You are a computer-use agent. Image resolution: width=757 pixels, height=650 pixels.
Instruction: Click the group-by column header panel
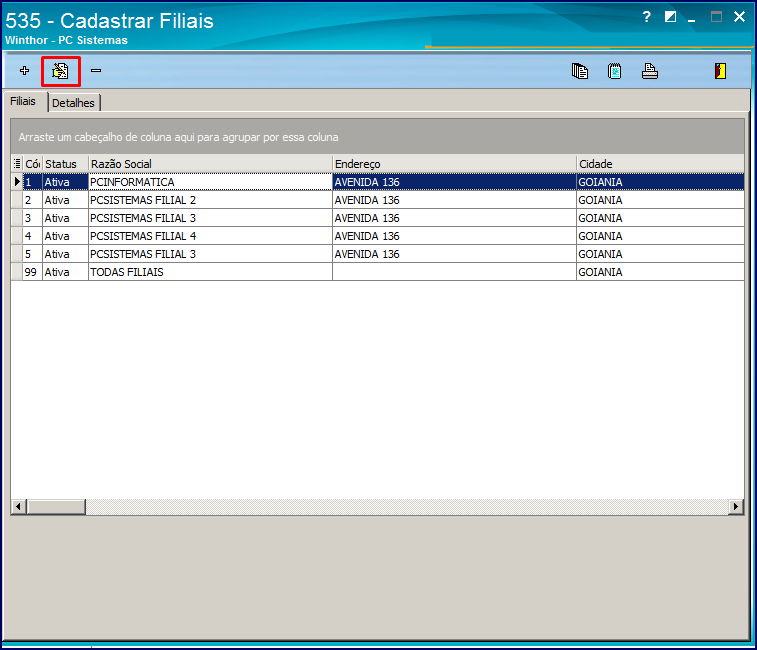point(378,137)
